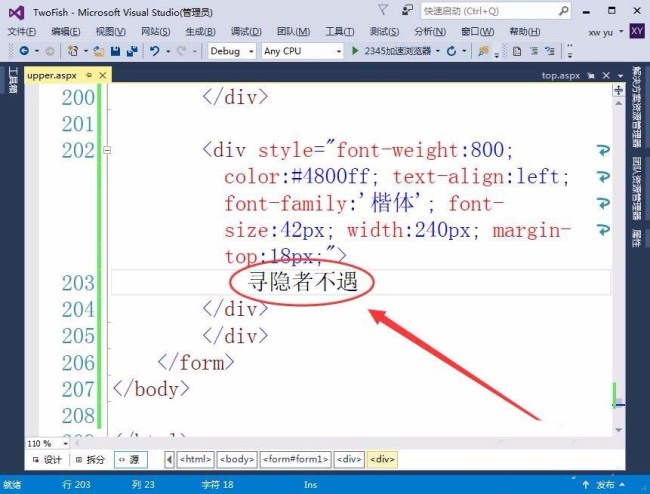The width and height of the screenshot is (650, 494).
Task: Select the form#form1 breadcrumb tag
Action: pyautogui.click(x=296, y=459)
